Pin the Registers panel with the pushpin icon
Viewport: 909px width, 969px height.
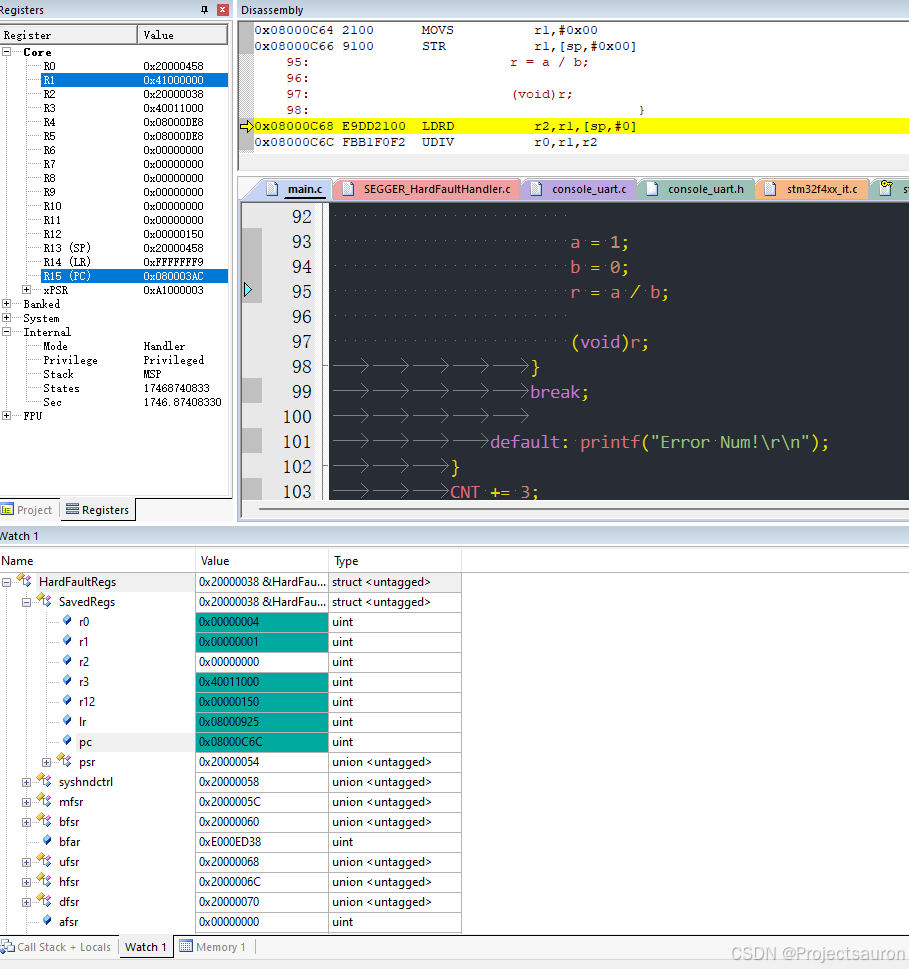[x=205, y=9]
